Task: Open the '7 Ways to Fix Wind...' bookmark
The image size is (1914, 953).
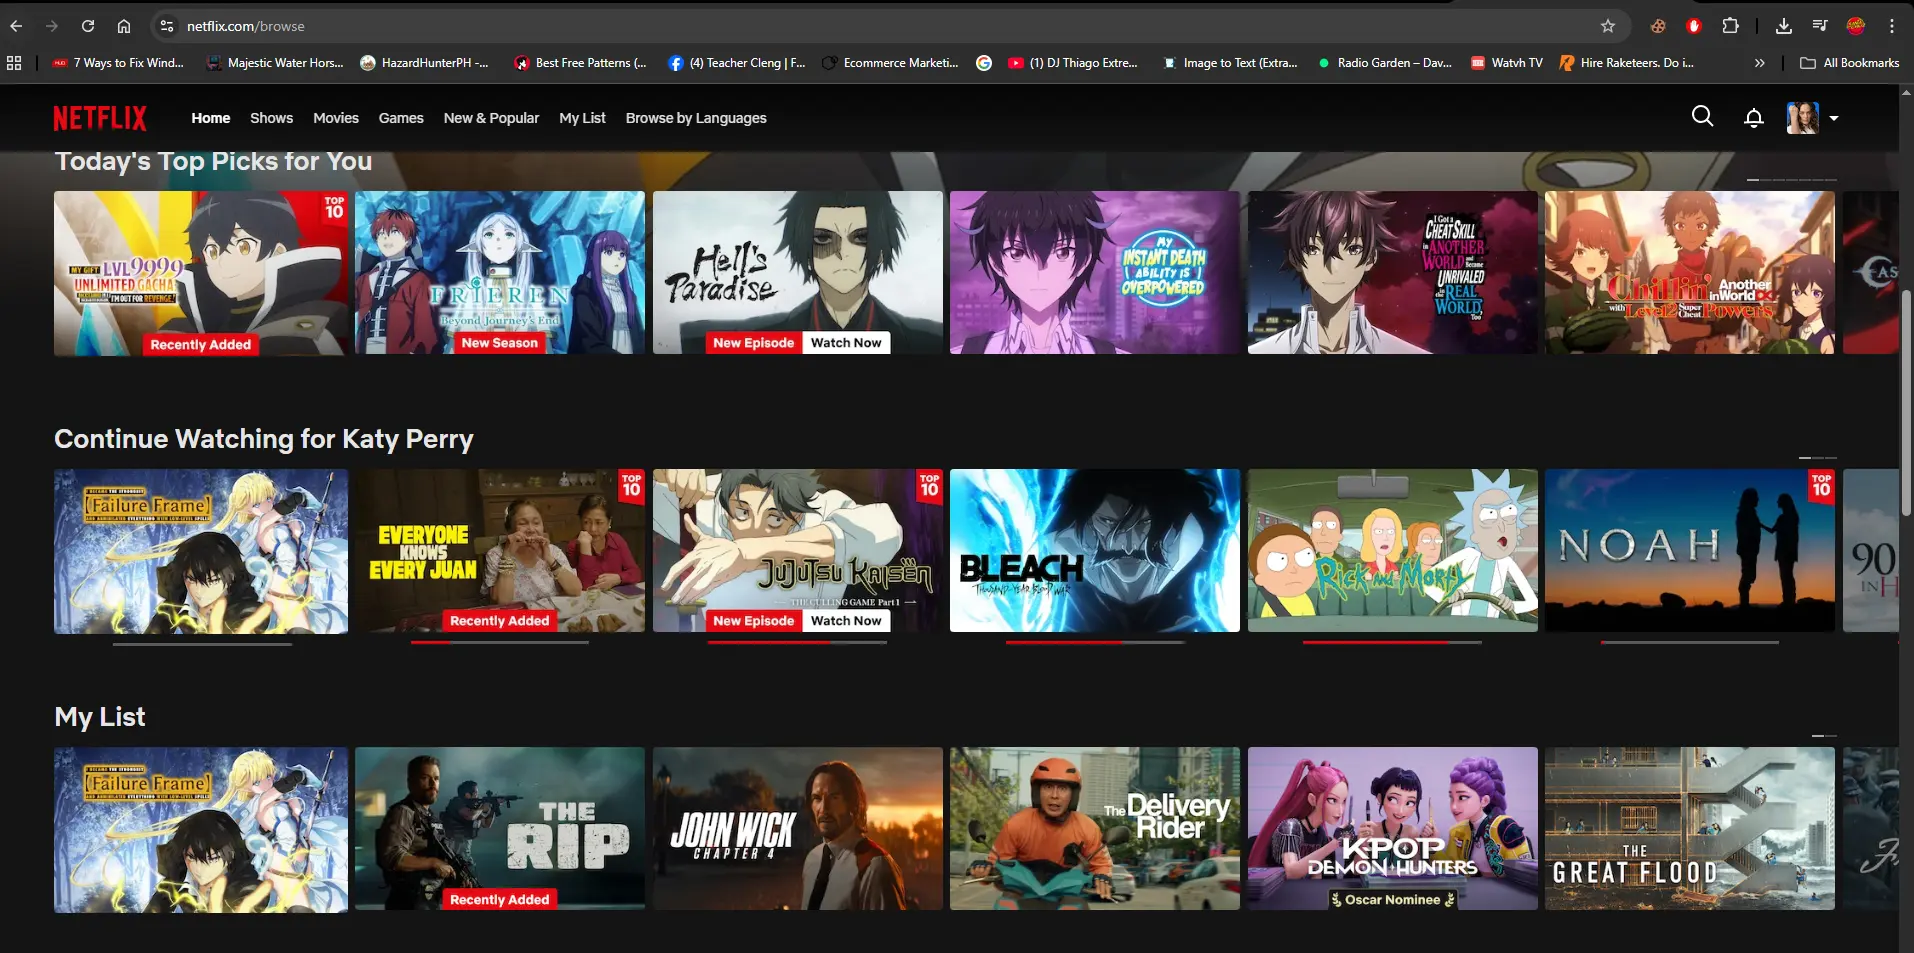Action: click(118, 63)
